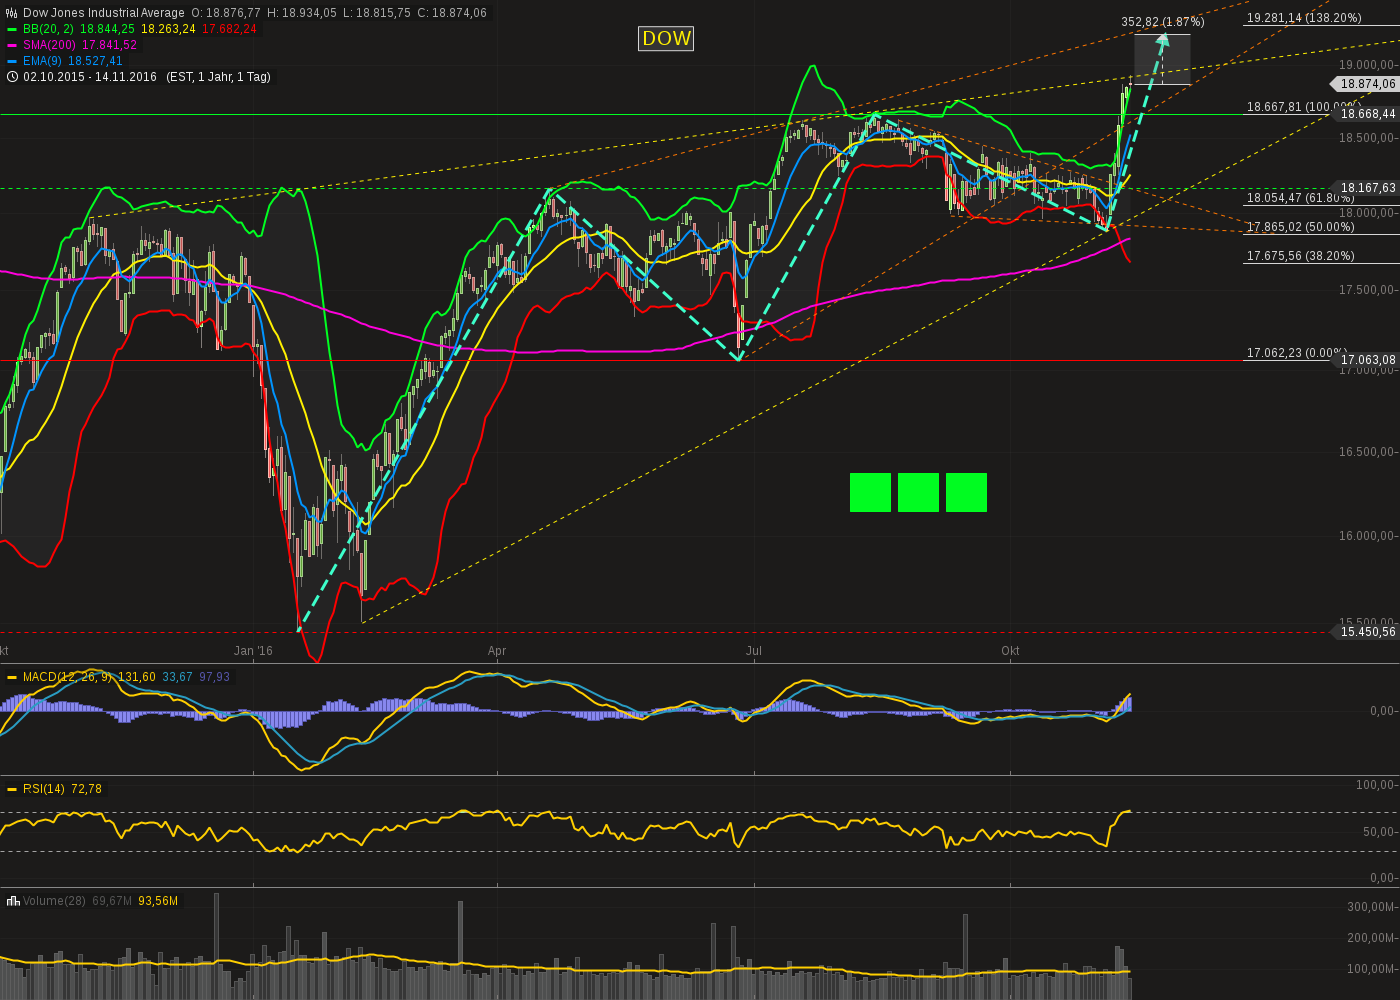Select Fibonacci level 17.062,23 (0.00%)
The width and height of the screenshot is (1400, 1000).
[x=1296, y=353]
